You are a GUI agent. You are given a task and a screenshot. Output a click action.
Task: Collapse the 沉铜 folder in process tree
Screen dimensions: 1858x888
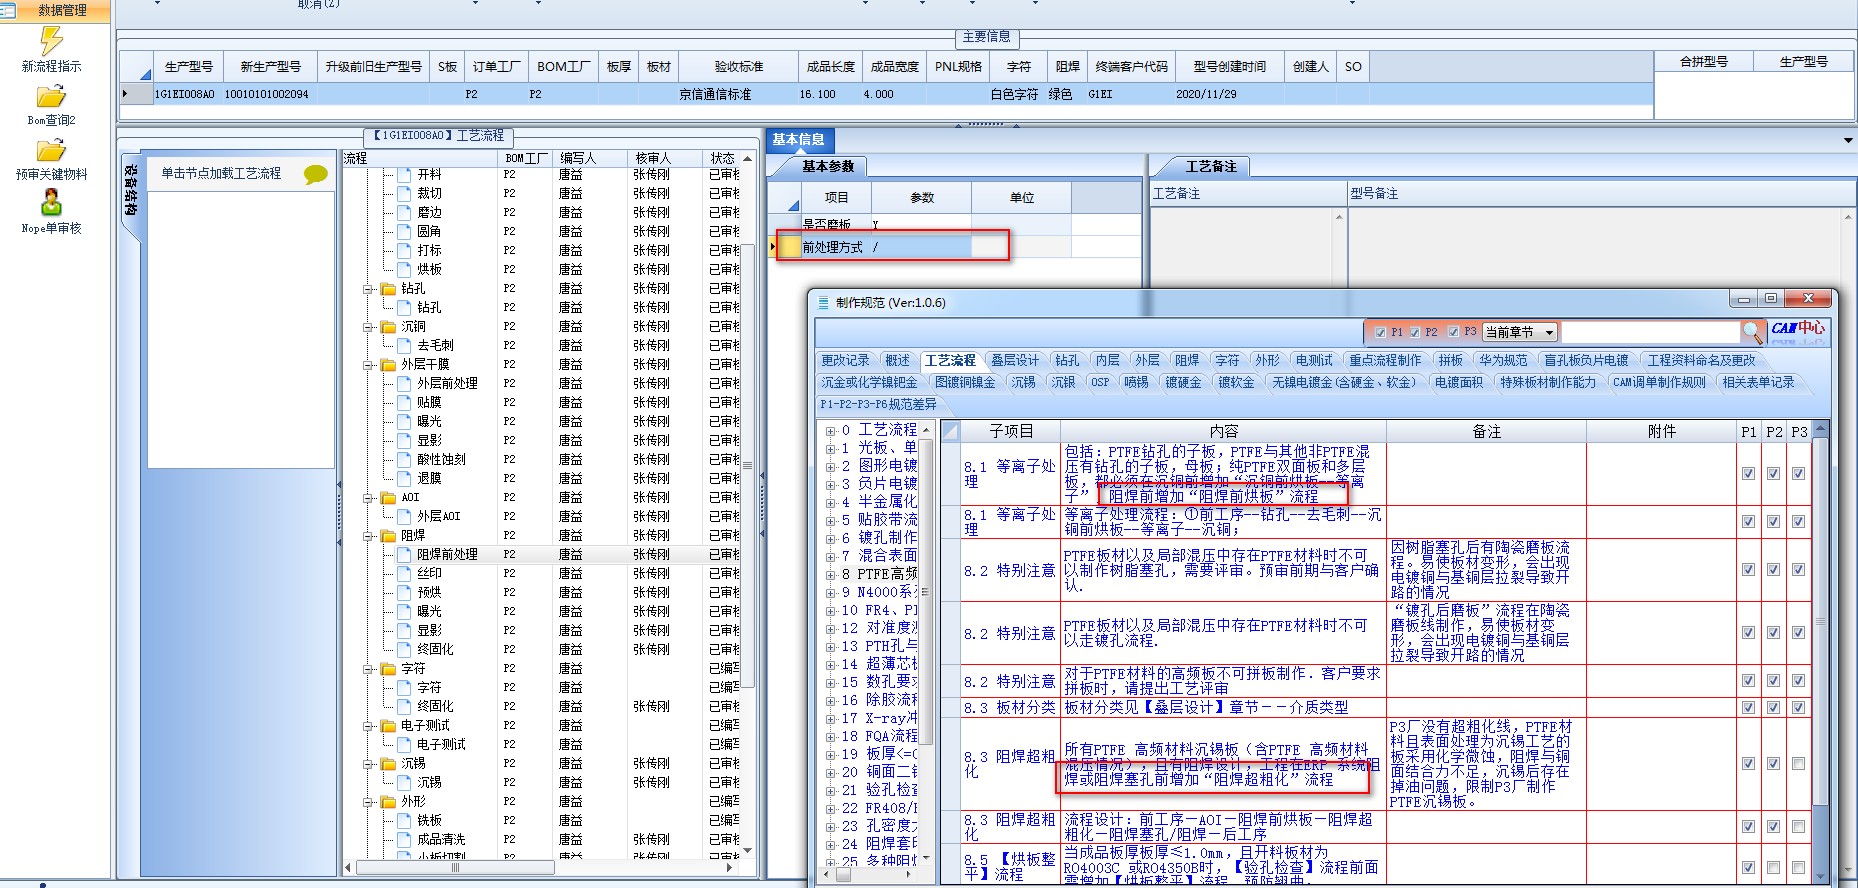click(x=368, y=327)
